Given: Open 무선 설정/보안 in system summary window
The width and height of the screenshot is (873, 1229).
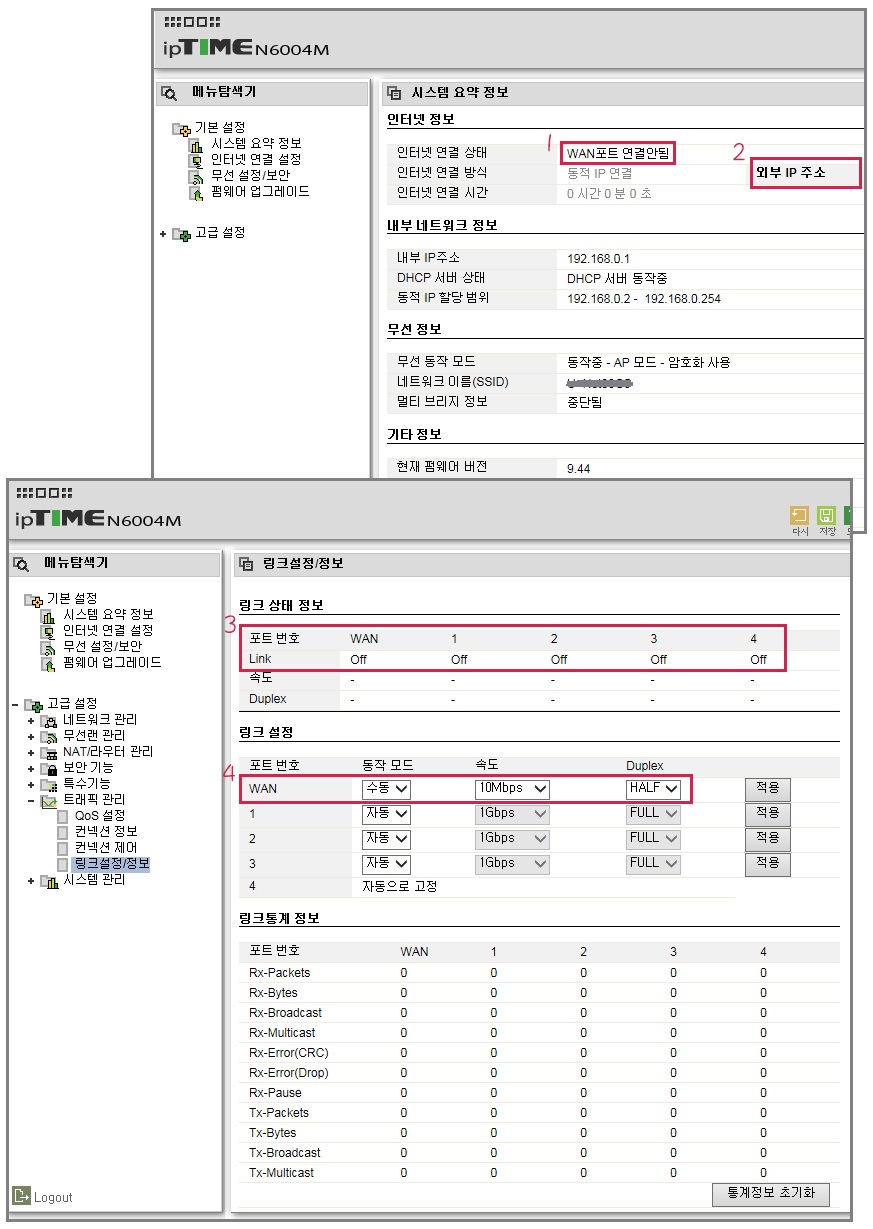Looking at the screenshot, I should tap(250, 175).
